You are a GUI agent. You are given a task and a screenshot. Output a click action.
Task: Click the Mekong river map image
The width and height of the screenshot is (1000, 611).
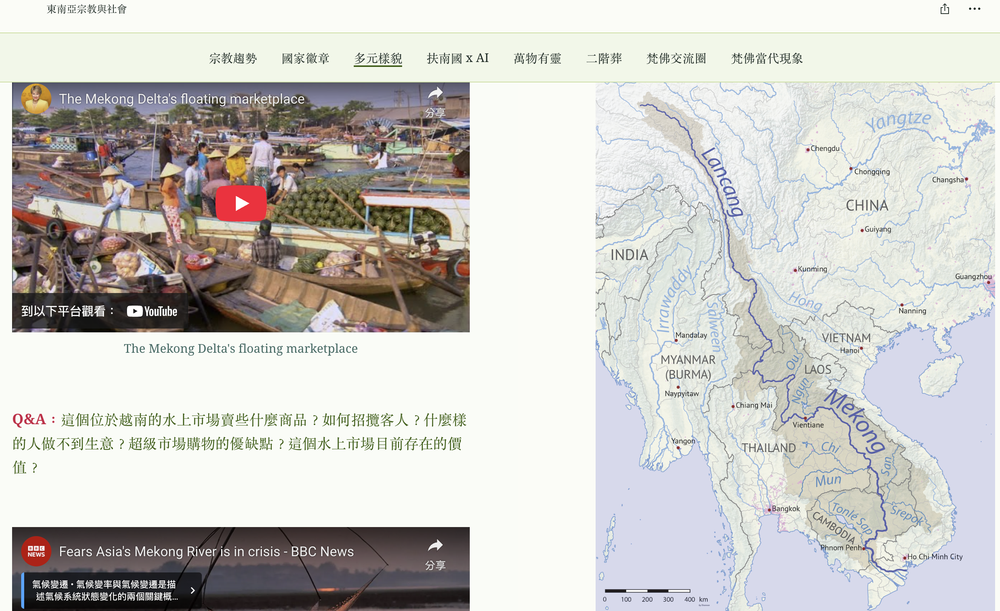tap(797, 346)
